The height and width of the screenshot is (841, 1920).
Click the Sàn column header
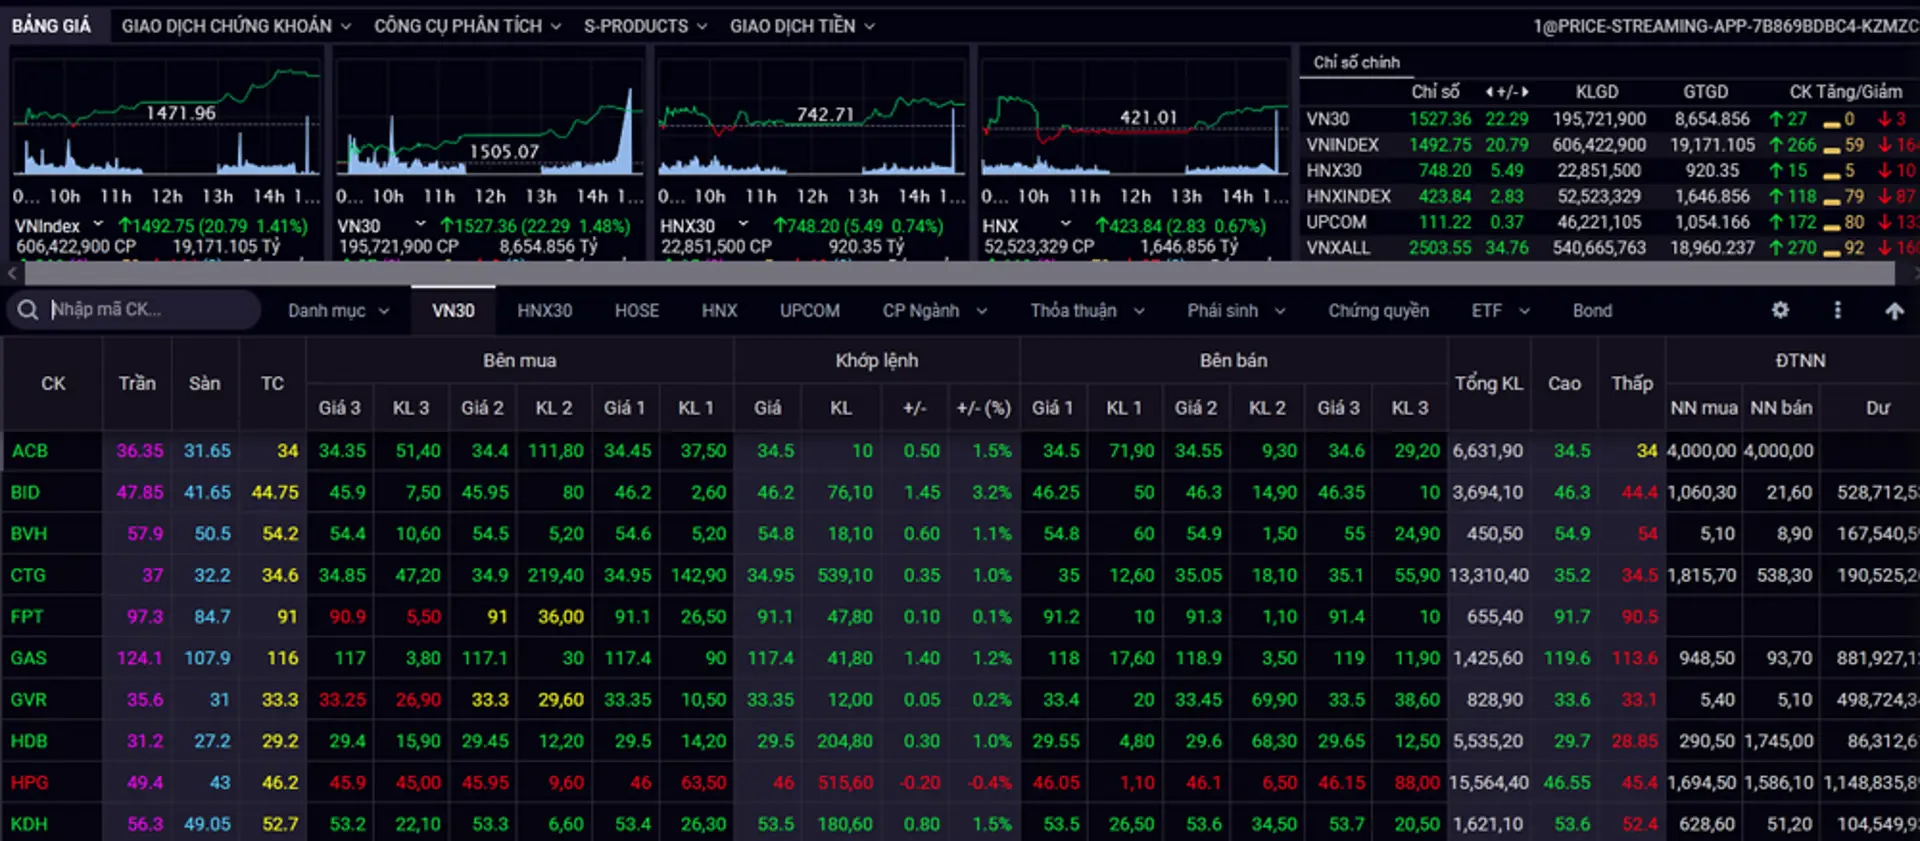coord(205,384)
